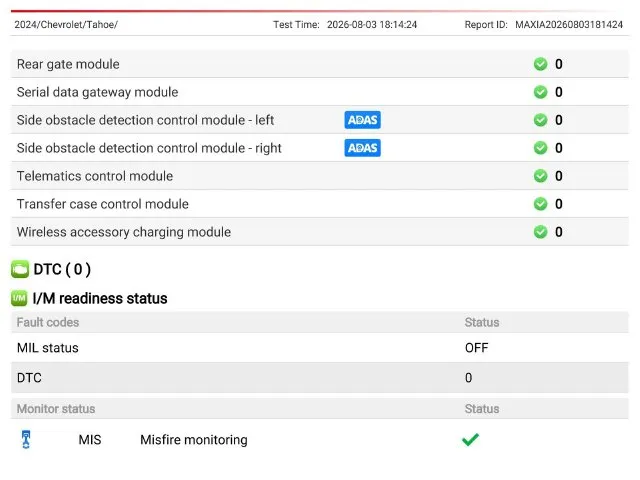
Task: Select Side obstacle detection control module - right
Action: 320,148
